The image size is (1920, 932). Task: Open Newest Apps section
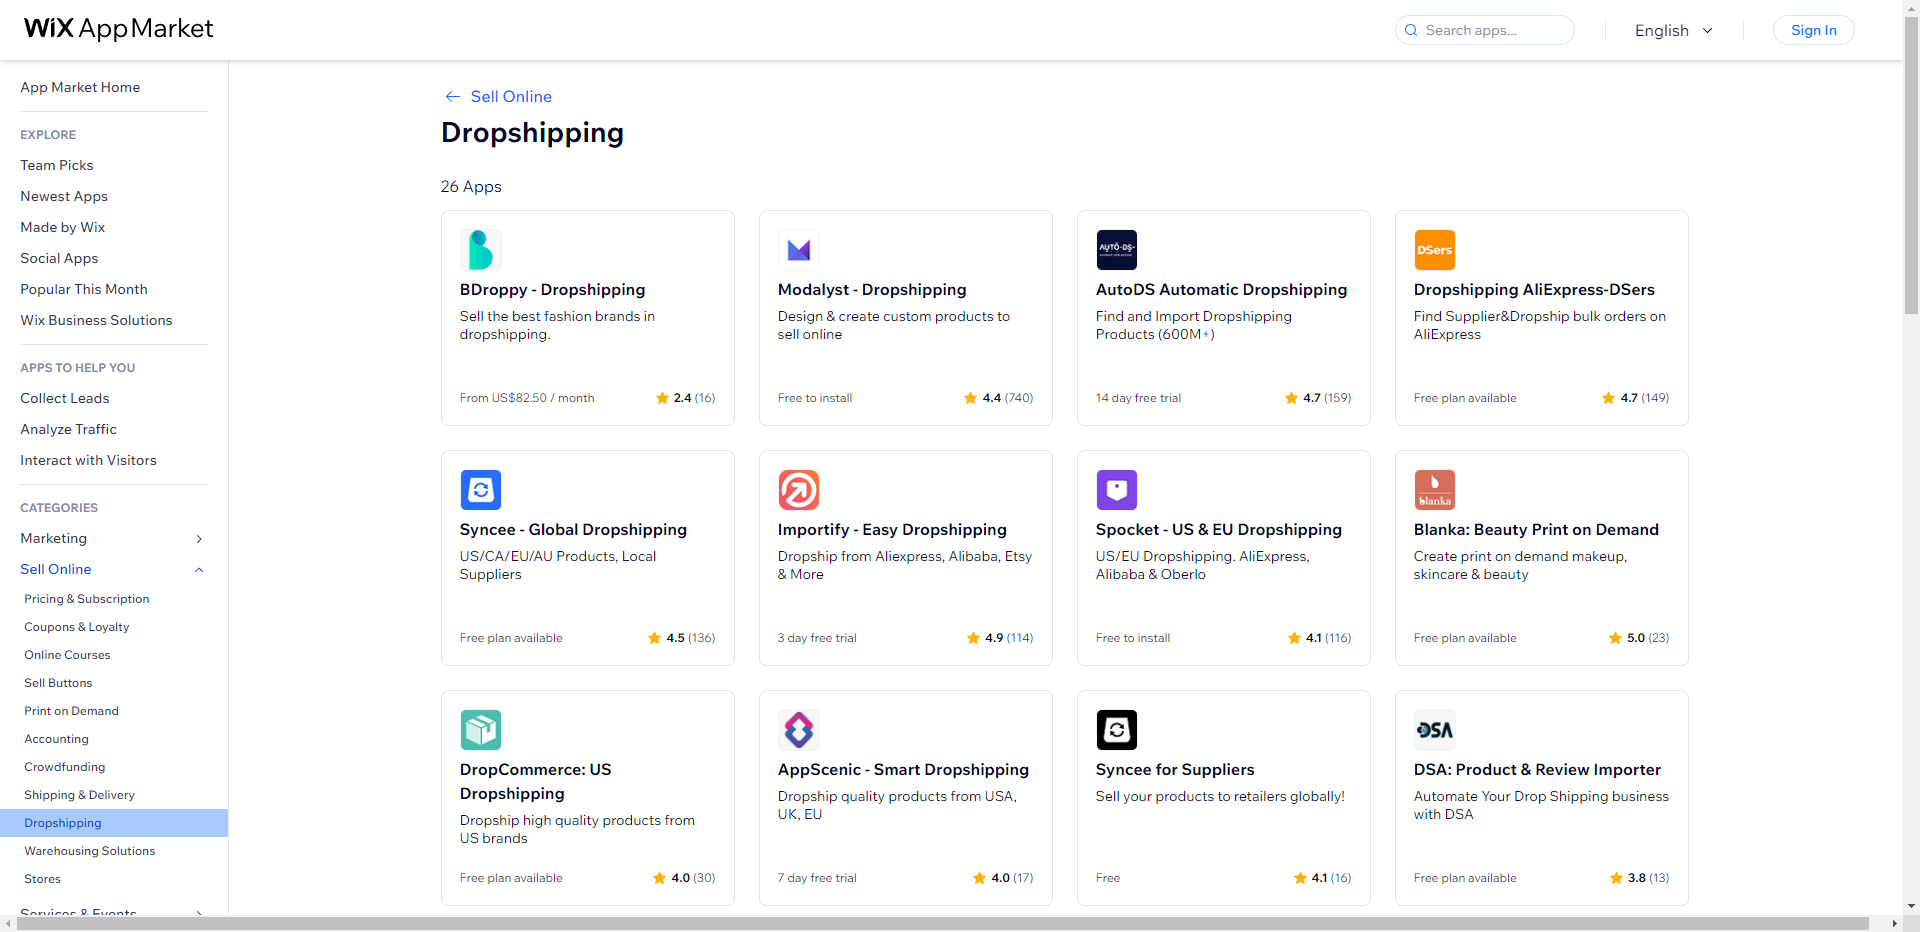pyautogui.click(x=64, y=196)
